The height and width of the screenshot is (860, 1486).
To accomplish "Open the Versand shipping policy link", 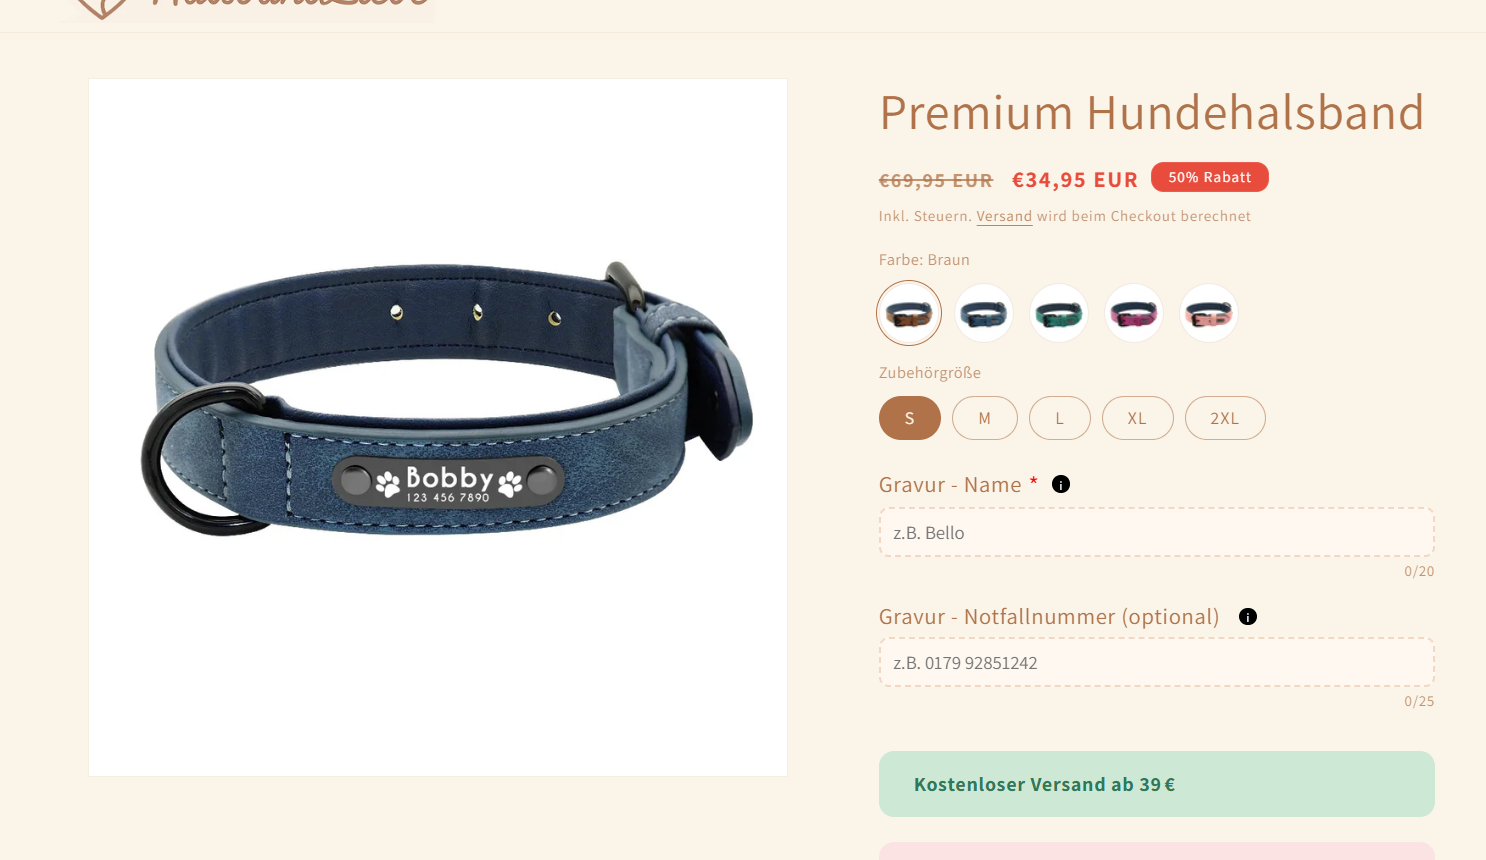I will point(1004,216).
